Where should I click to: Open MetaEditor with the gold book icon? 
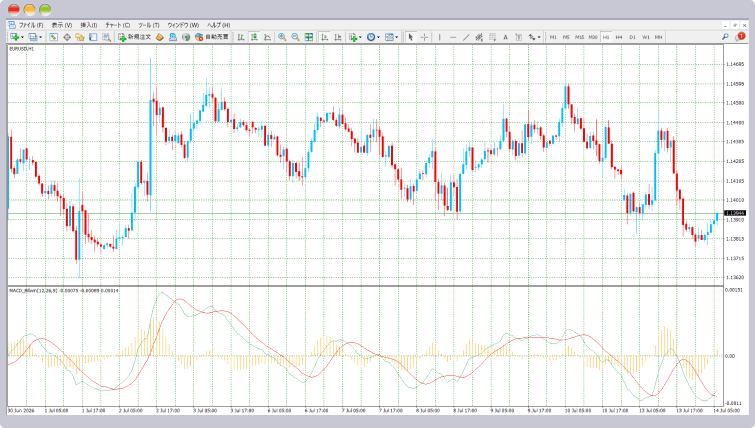click(159, 37)
